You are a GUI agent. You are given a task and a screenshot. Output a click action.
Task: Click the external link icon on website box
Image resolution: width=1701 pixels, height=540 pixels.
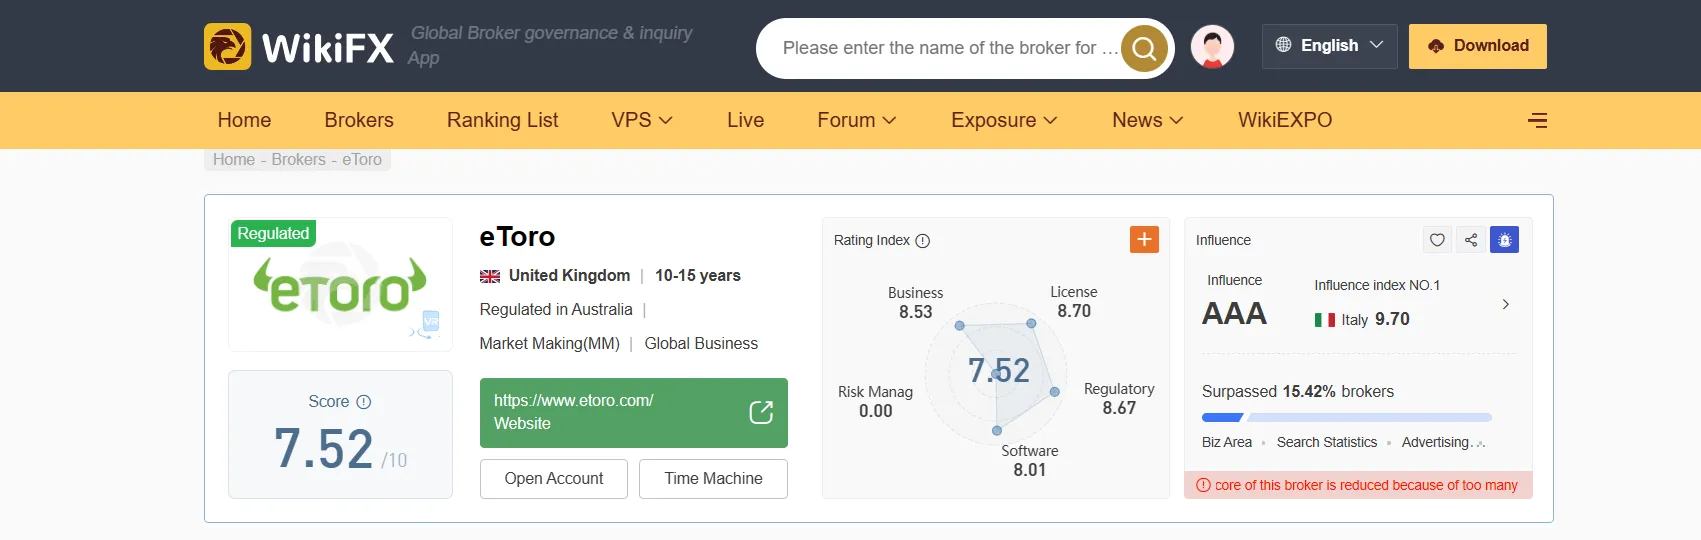pos(761,412)
